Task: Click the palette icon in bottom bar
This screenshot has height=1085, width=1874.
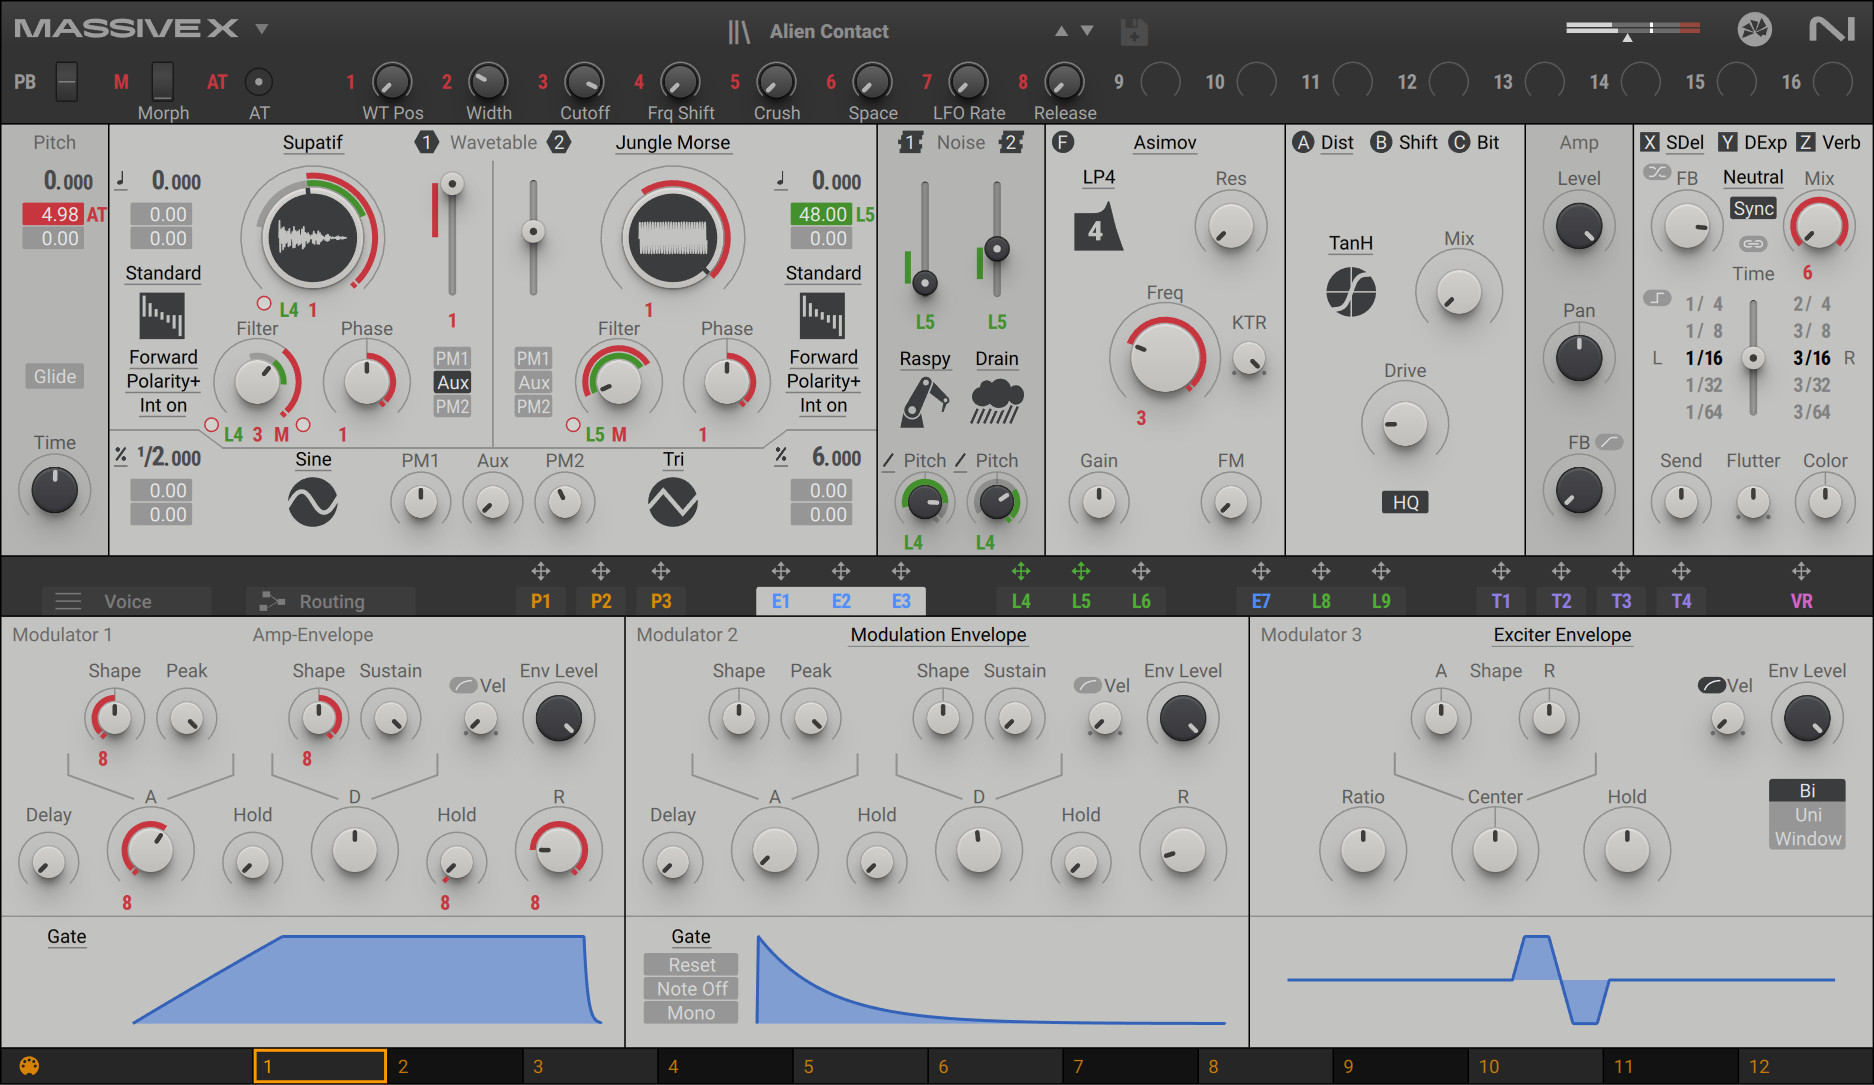Action: tap(29, 1066)
